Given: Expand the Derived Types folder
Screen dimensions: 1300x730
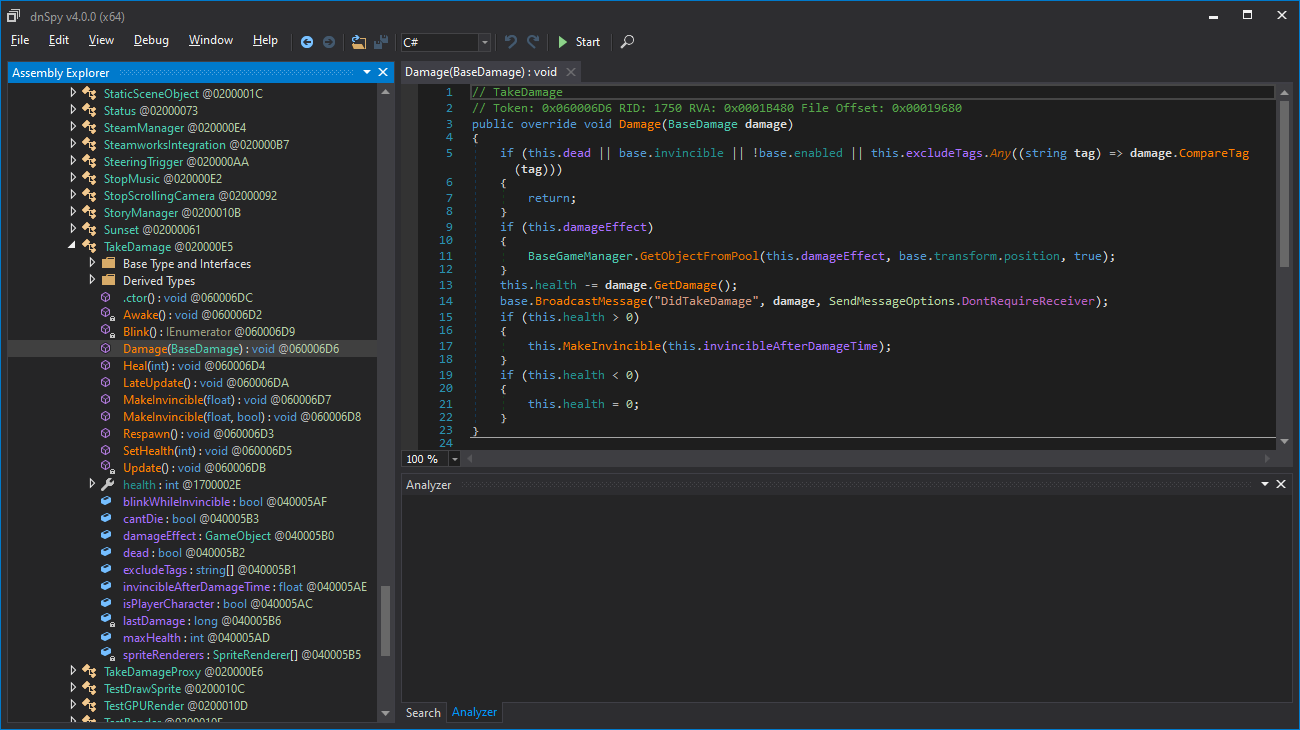Looking at the screenshot, I should pyautogui.click(x=92, y=281).
